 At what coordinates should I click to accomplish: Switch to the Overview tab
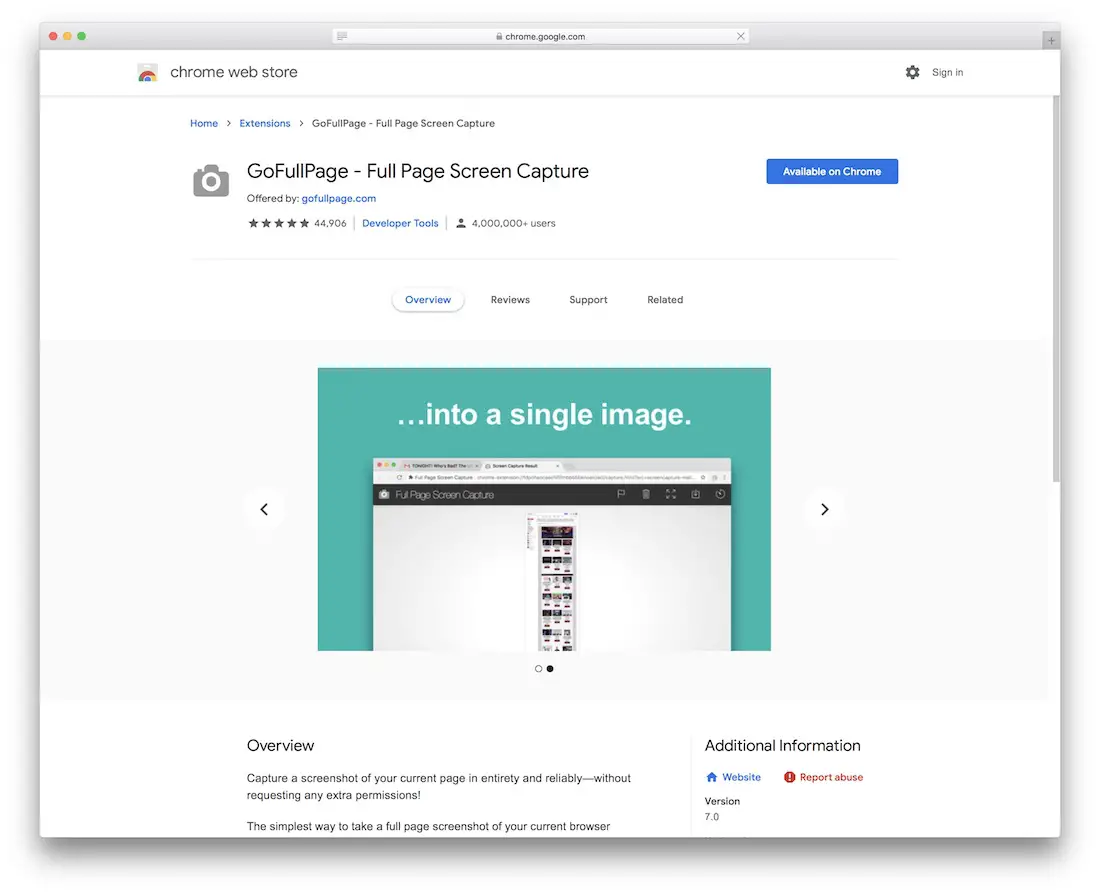(x=428, y=300)
